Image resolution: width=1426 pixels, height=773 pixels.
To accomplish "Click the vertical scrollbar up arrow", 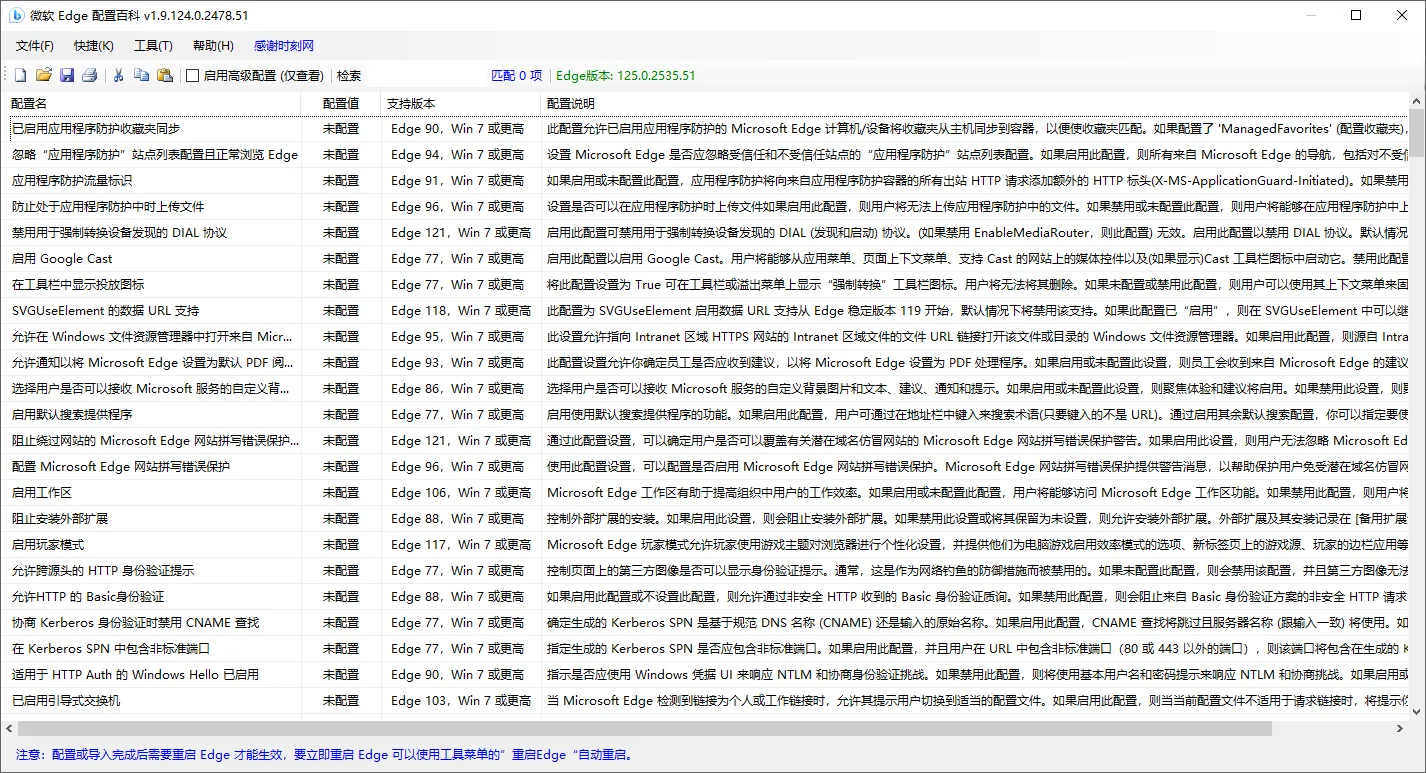I will click(1417, 101).
